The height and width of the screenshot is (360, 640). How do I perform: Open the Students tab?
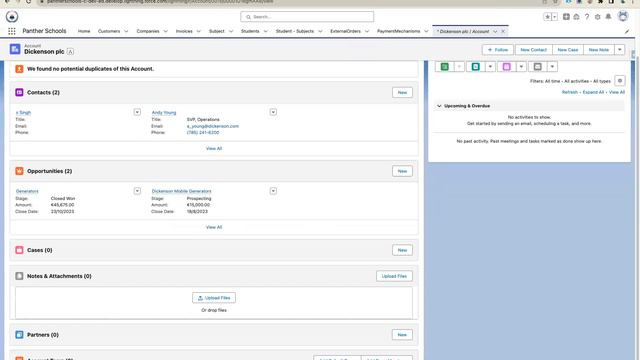tap(250, 31)
